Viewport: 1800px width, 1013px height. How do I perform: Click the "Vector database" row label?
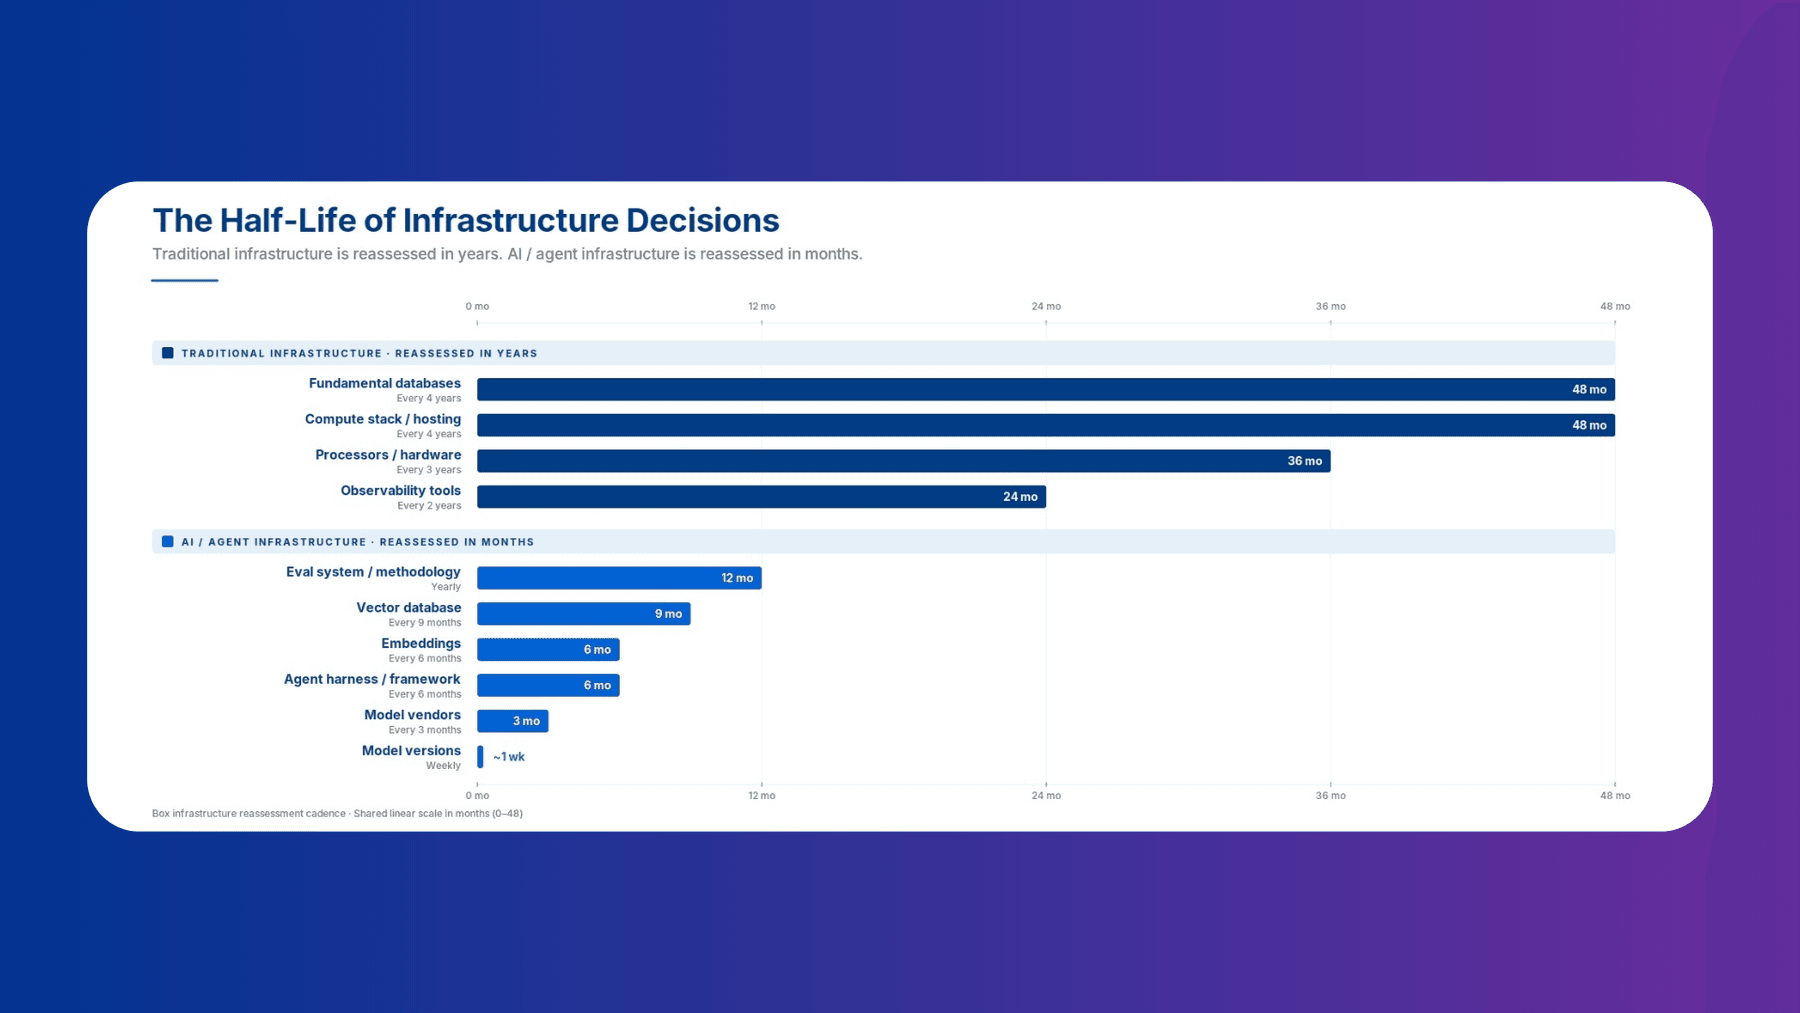[409, 608]
